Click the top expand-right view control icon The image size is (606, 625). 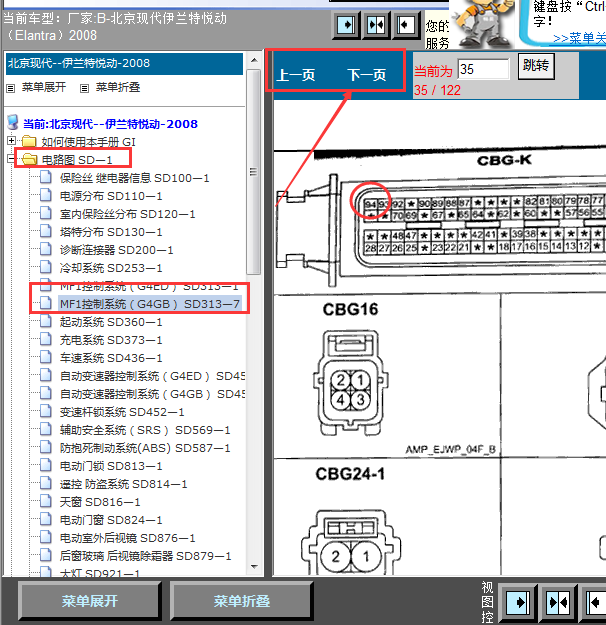(346, 25)
